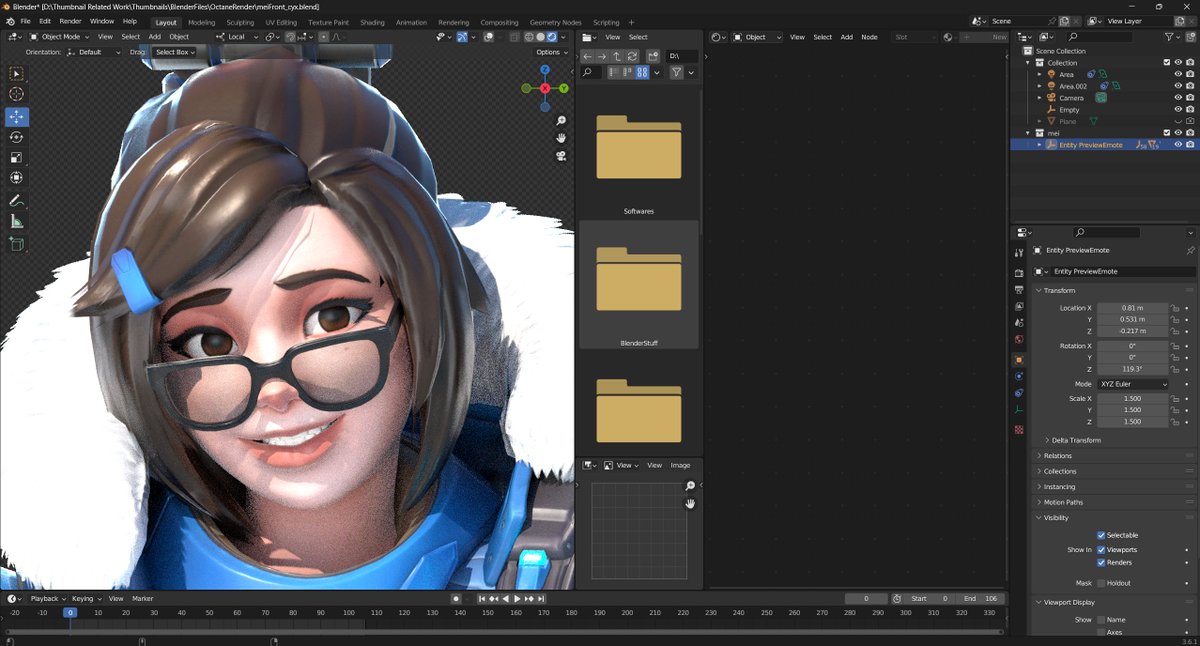Screen dimensions: 1200x646
Task: Open the rotation Mode XYZ Euler dropdown
Action: click(x=1132, y=384)
